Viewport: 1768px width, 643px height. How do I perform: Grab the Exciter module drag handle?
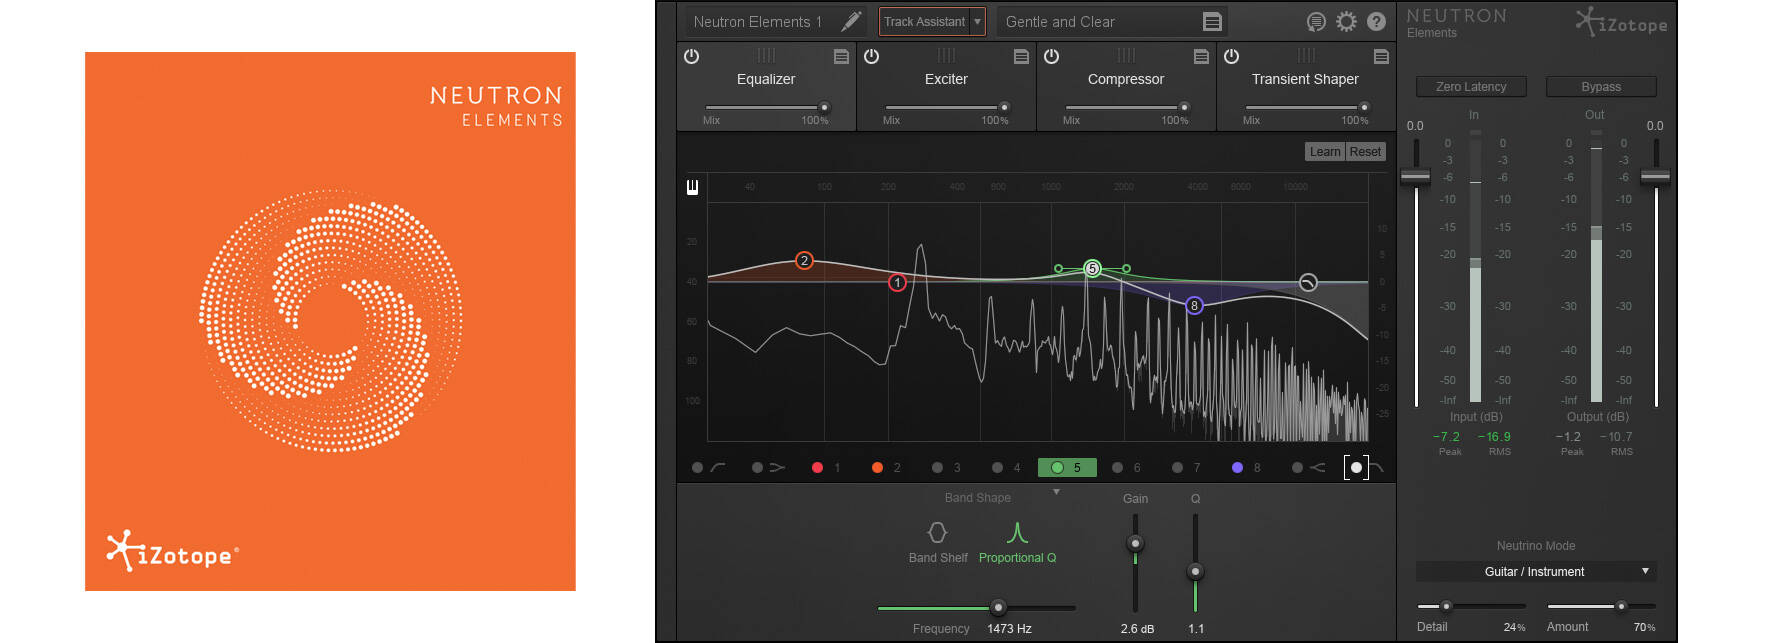pos(946,55)
